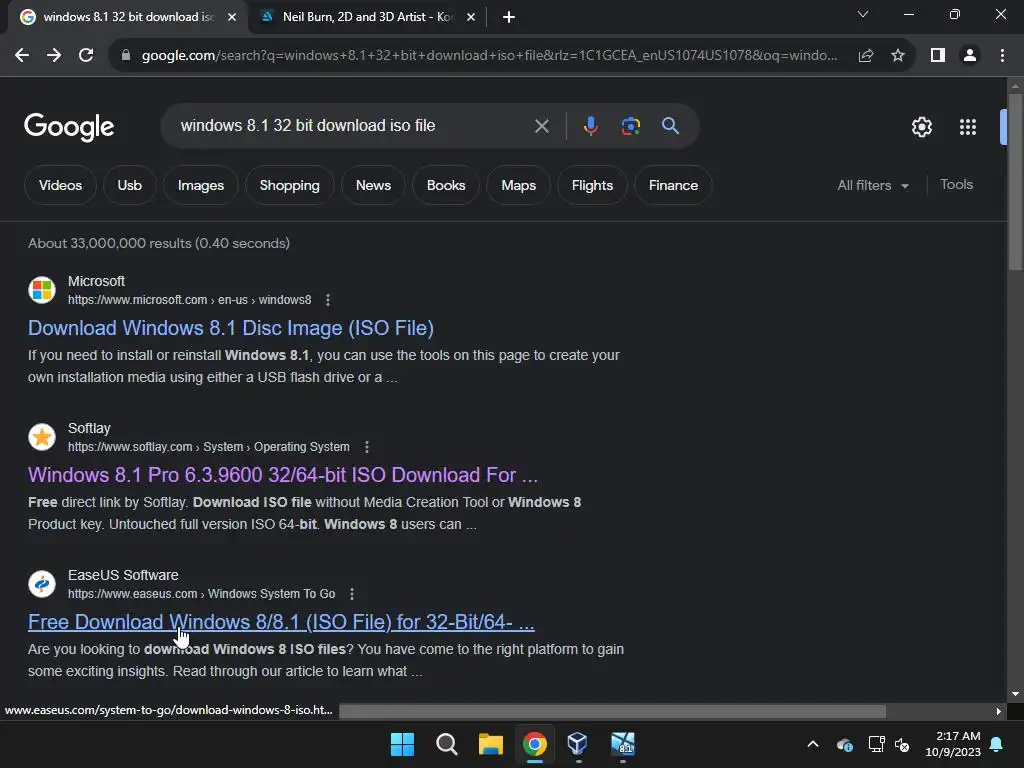
Task: Open Chrome profile icon
Action: pyautogui.click(x=970, y=56)
